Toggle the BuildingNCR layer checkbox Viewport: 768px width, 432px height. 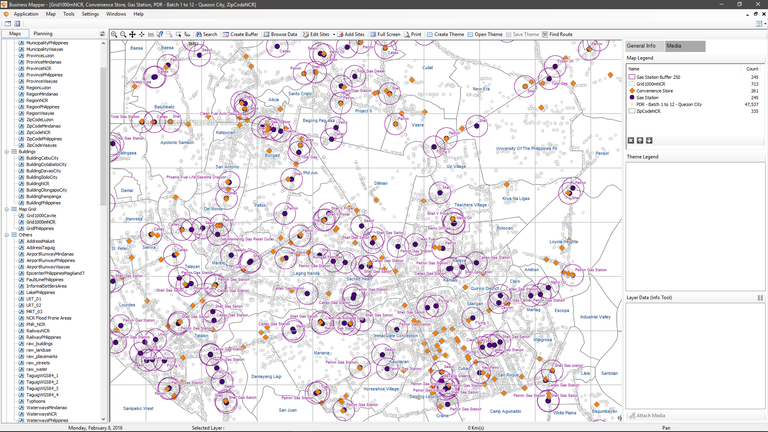coord(21,184)
